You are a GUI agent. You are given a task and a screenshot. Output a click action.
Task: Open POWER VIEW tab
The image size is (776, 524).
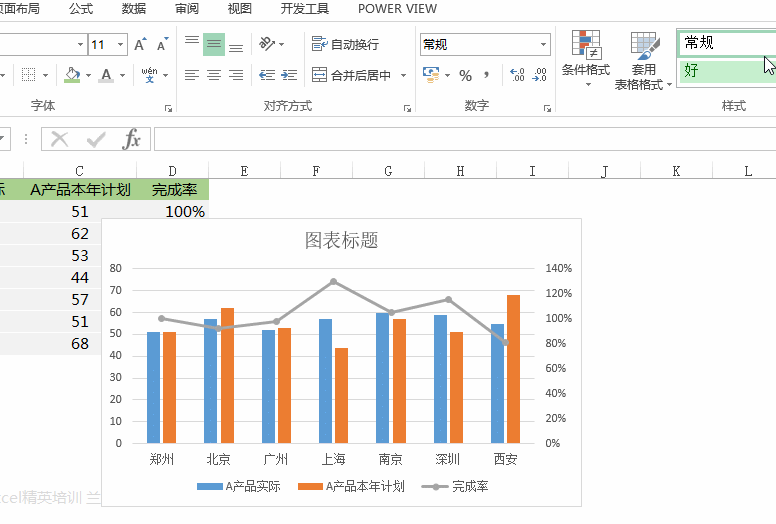tap(397, 9)
